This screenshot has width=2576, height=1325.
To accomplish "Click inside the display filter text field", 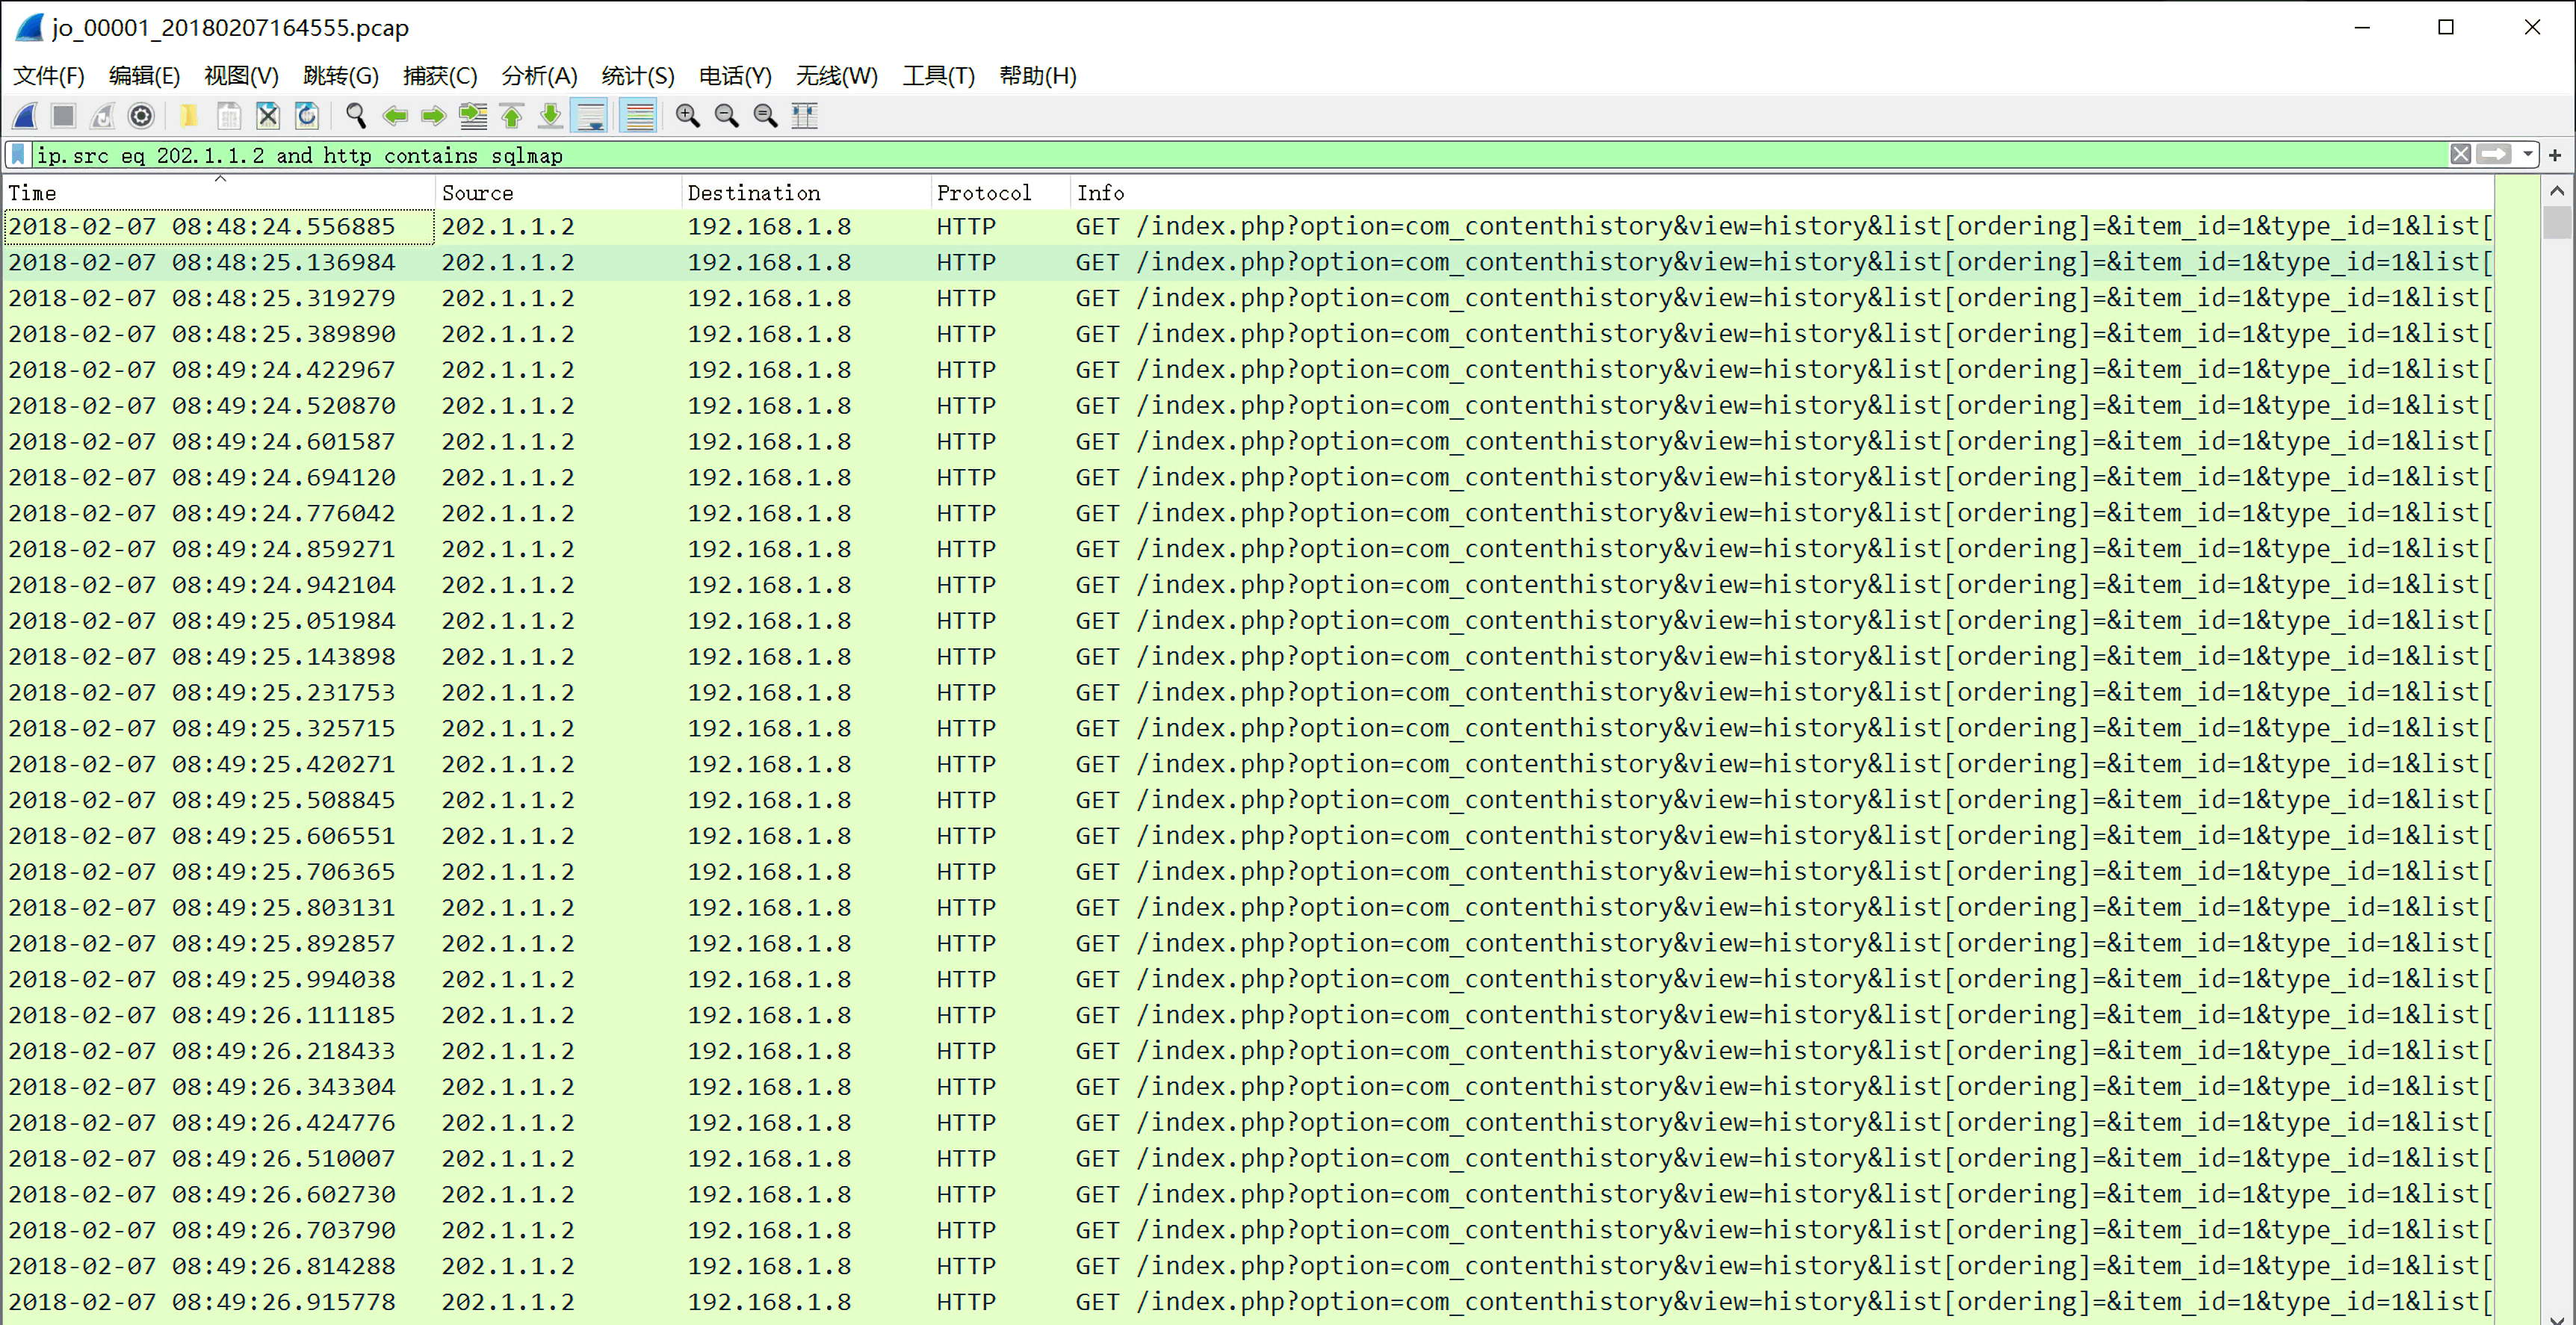I will (1239, 155).
